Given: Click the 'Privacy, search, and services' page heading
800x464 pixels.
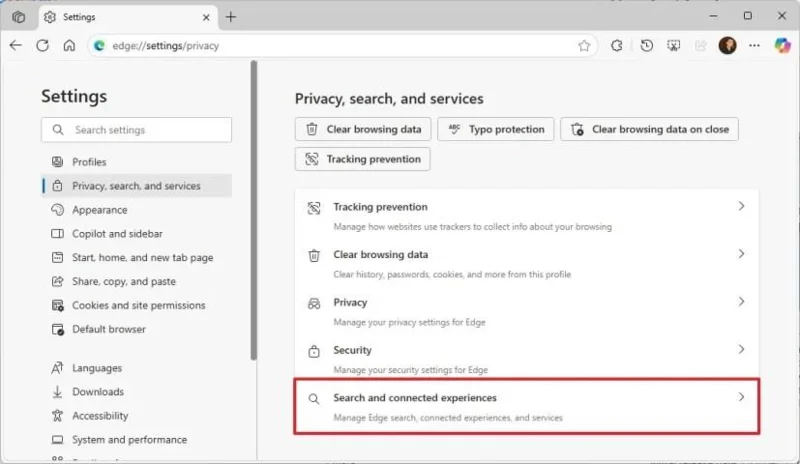Looking at the screenshot, I should pos(389,99).
